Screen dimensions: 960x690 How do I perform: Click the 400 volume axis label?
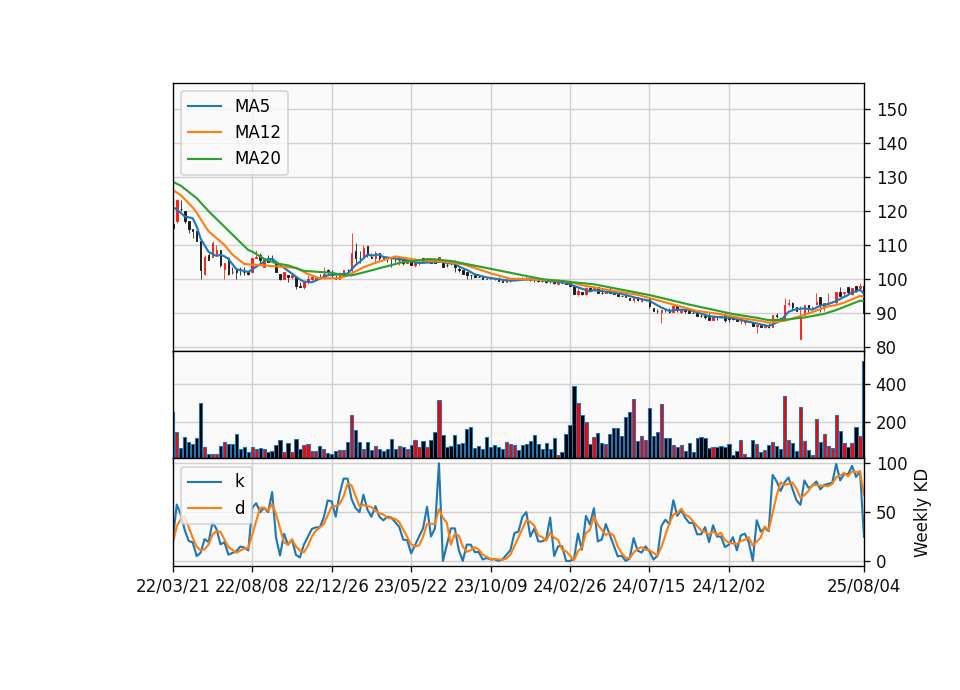pyautogui.click(x=892, y=385)
